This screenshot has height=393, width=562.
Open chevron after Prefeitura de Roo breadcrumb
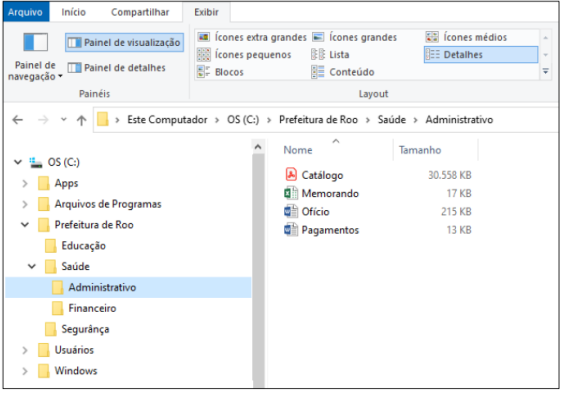point(368,120)
